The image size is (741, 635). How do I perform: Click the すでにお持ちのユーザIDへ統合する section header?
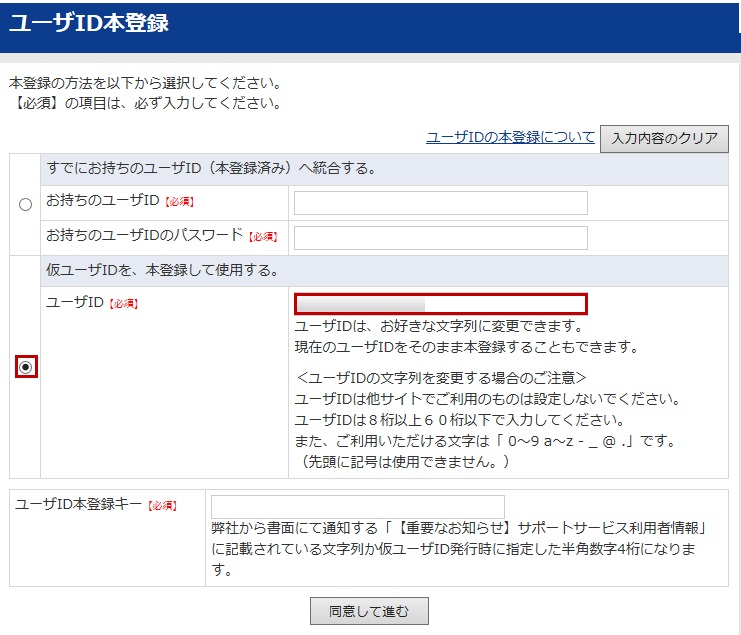click(211, 168)
